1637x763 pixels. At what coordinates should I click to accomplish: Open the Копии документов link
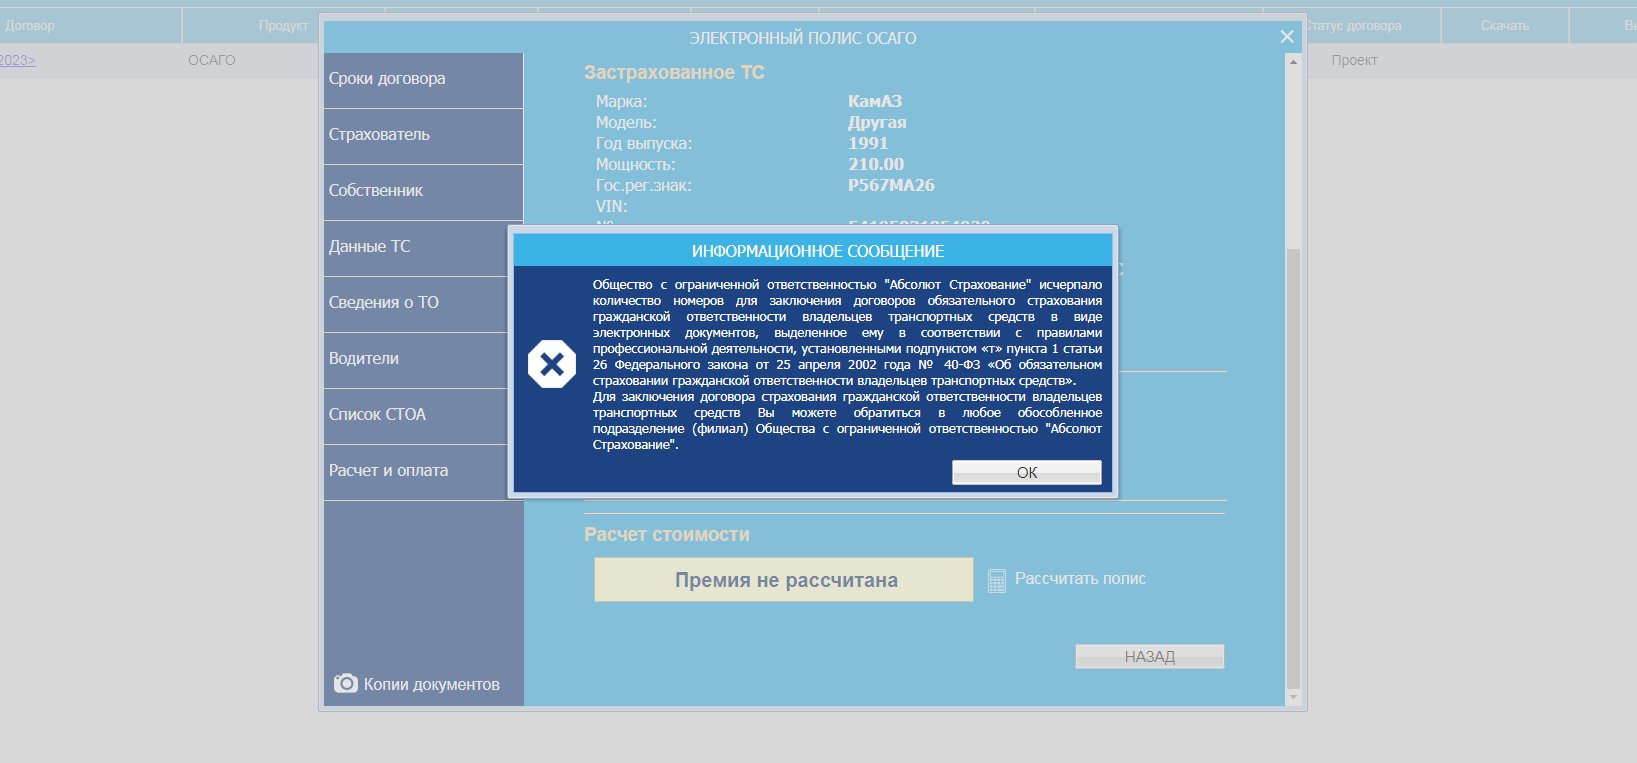click(431, 684)
